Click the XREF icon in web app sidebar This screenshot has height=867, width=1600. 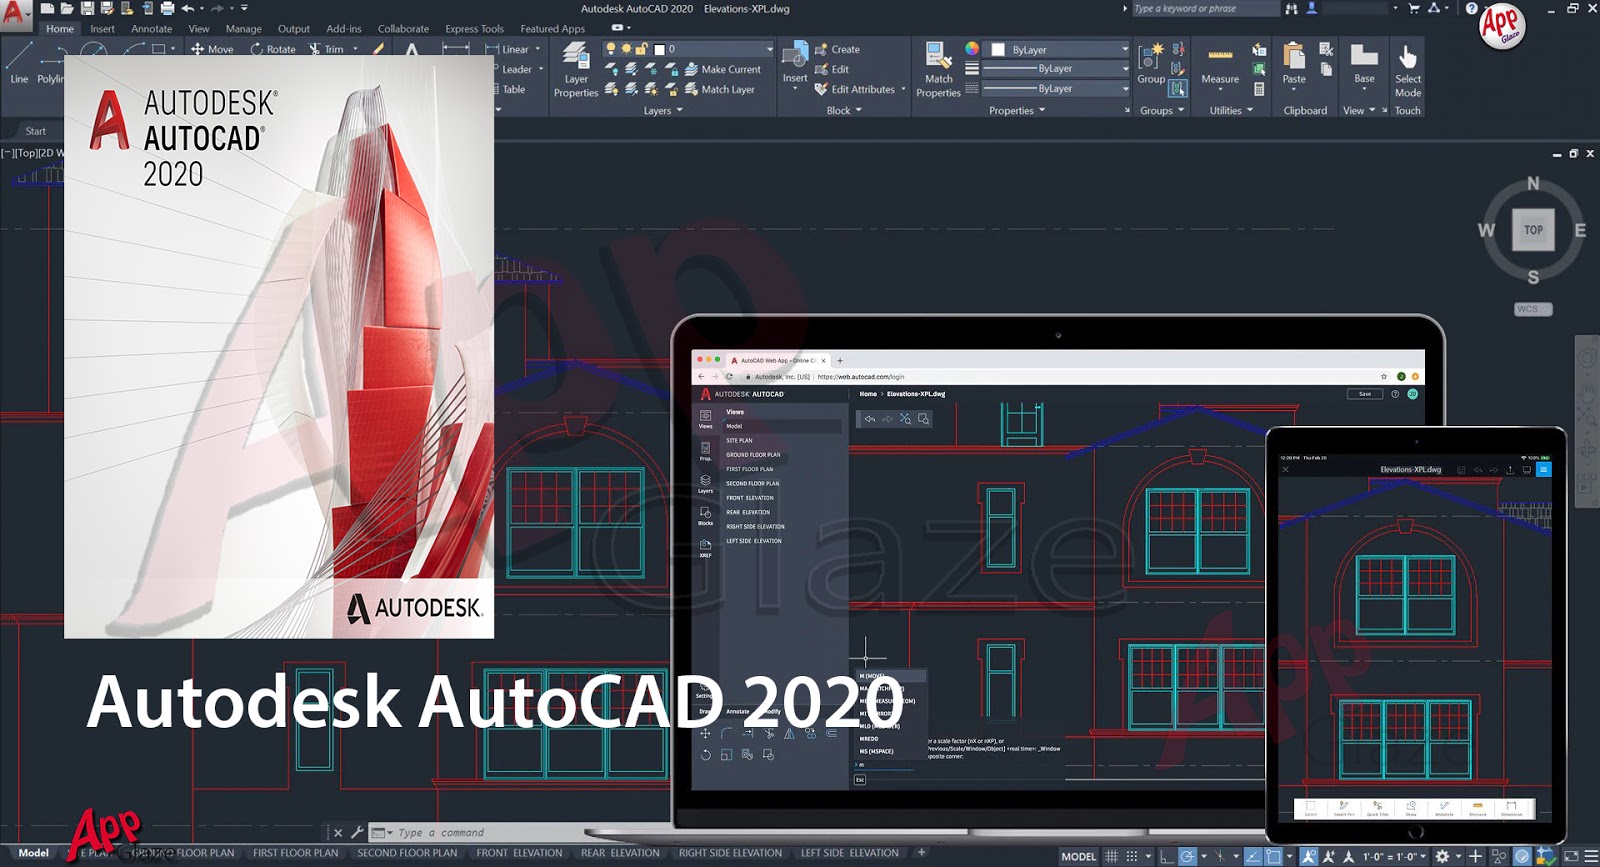click(x=705, y=548)
